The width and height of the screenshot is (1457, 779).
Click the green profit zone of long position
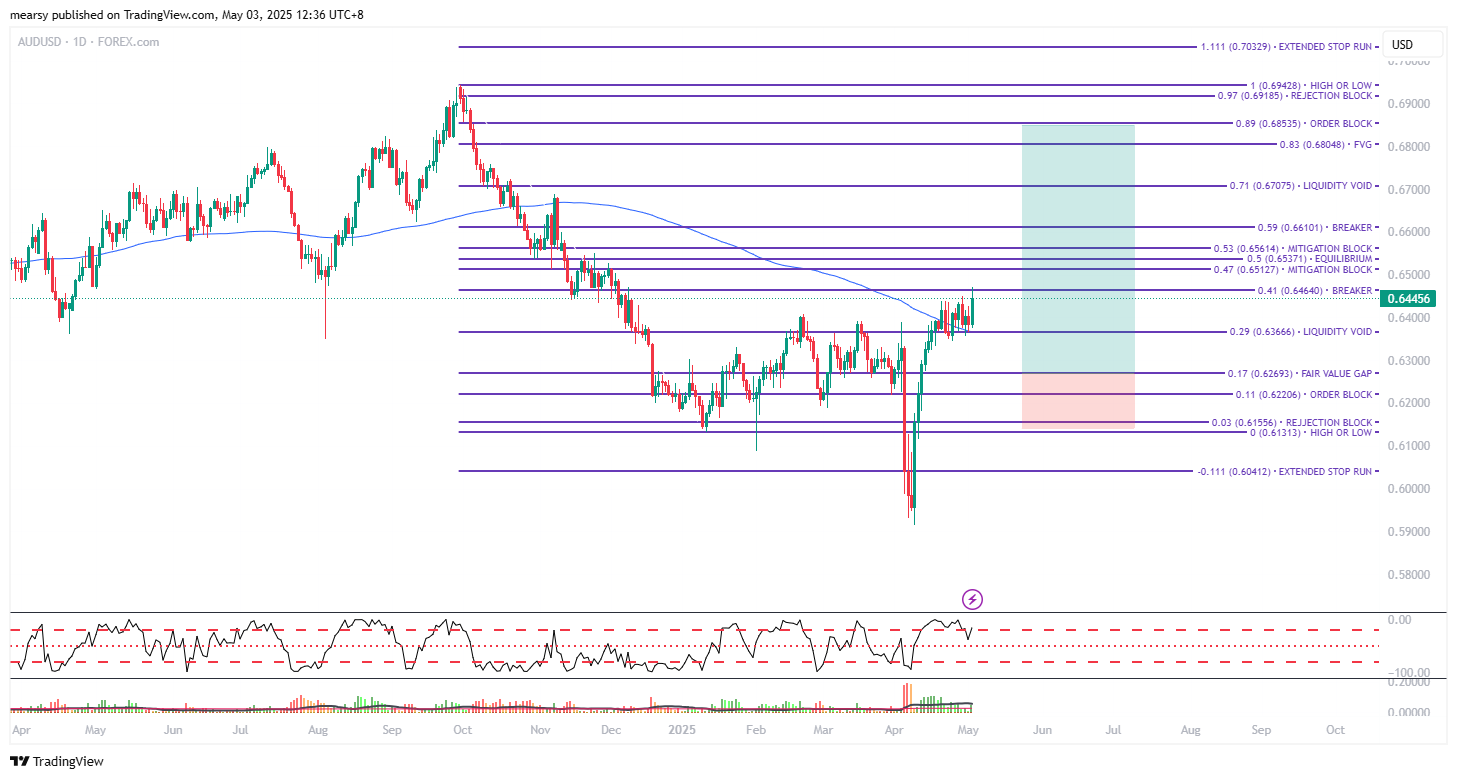click(1078, 248)
